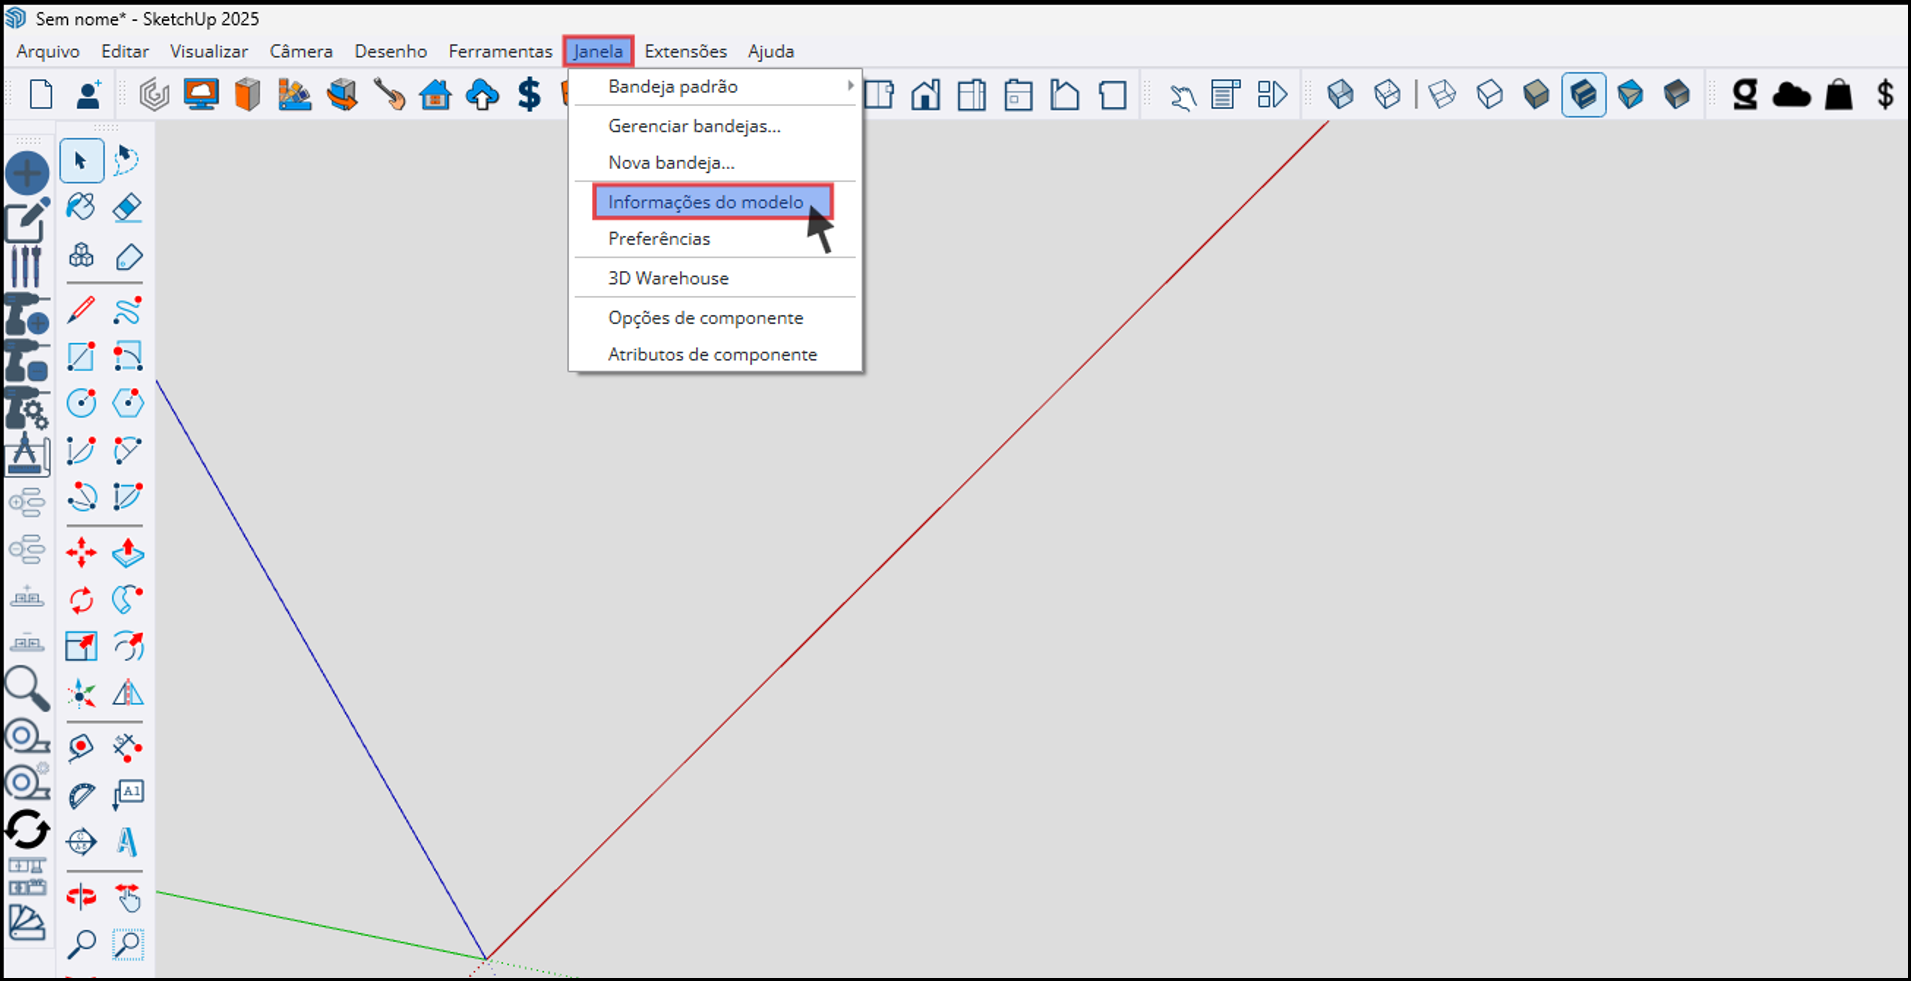Pick the Paint Bucket tool

point(81,207)
